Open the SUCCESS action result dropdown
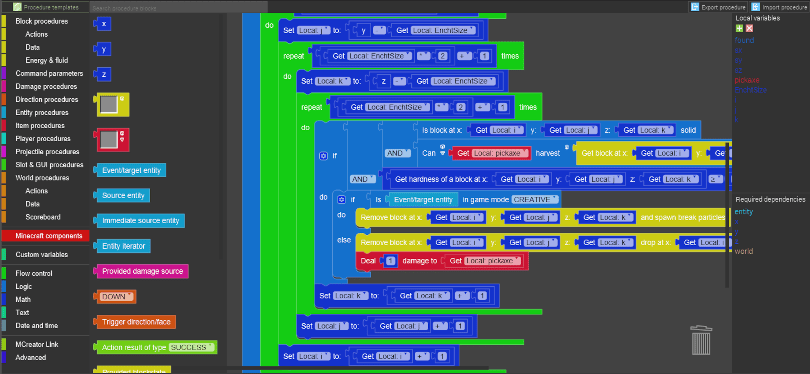This screenshot has width=810, height=374. point(191,347)
